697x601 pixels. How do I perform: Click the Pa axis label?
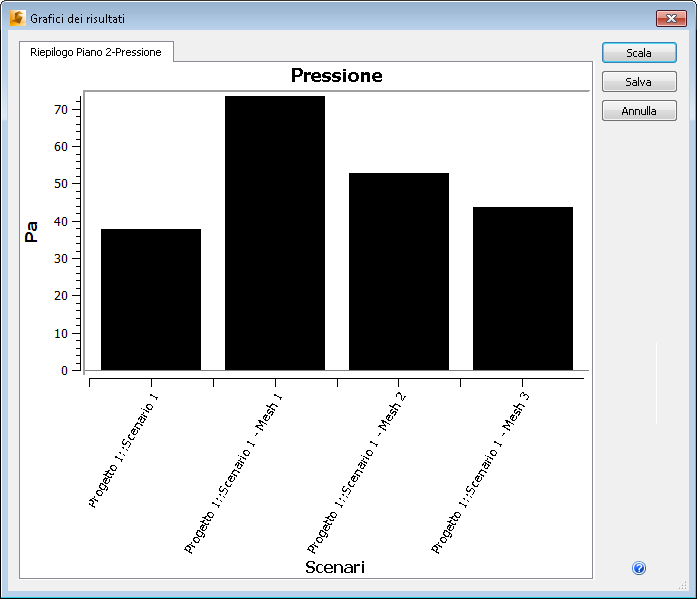click(31, 232)
